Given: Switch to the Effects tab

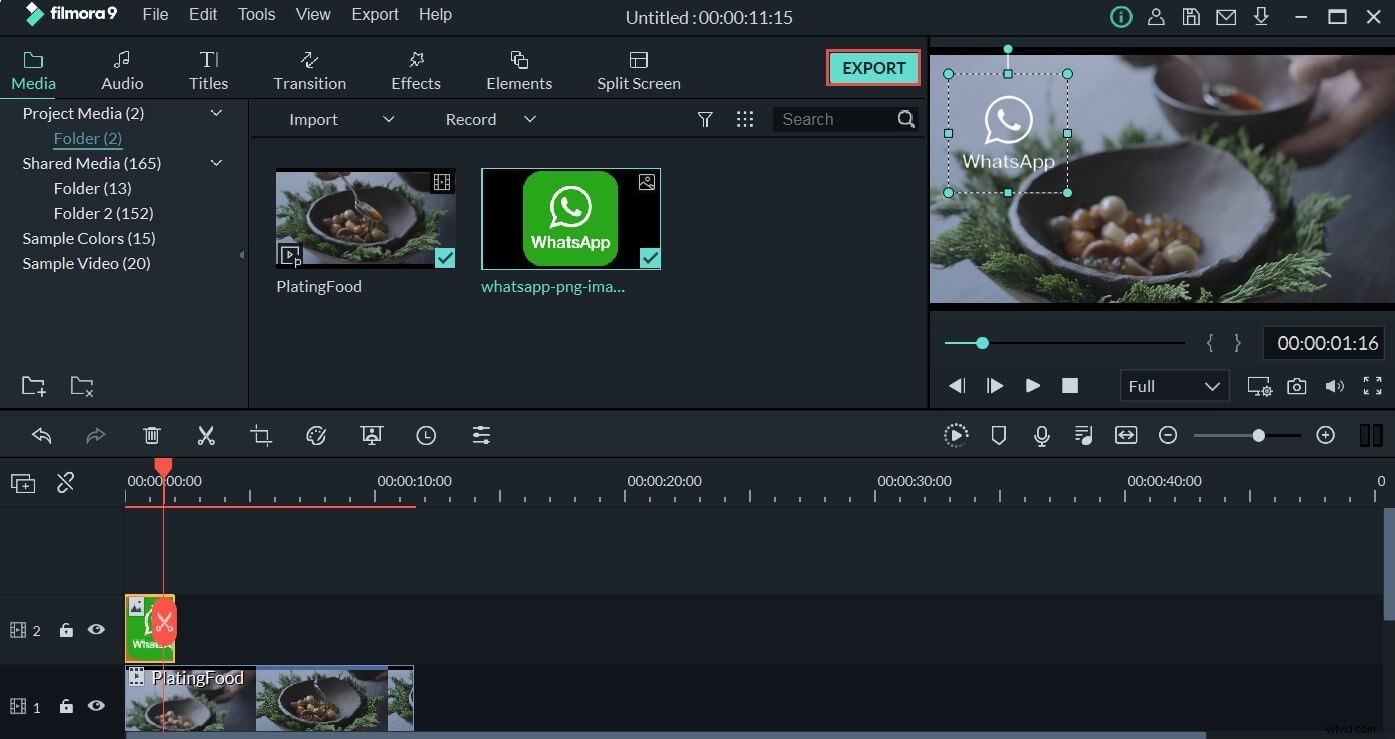Looking at the screenshot, I should (415, 69).
